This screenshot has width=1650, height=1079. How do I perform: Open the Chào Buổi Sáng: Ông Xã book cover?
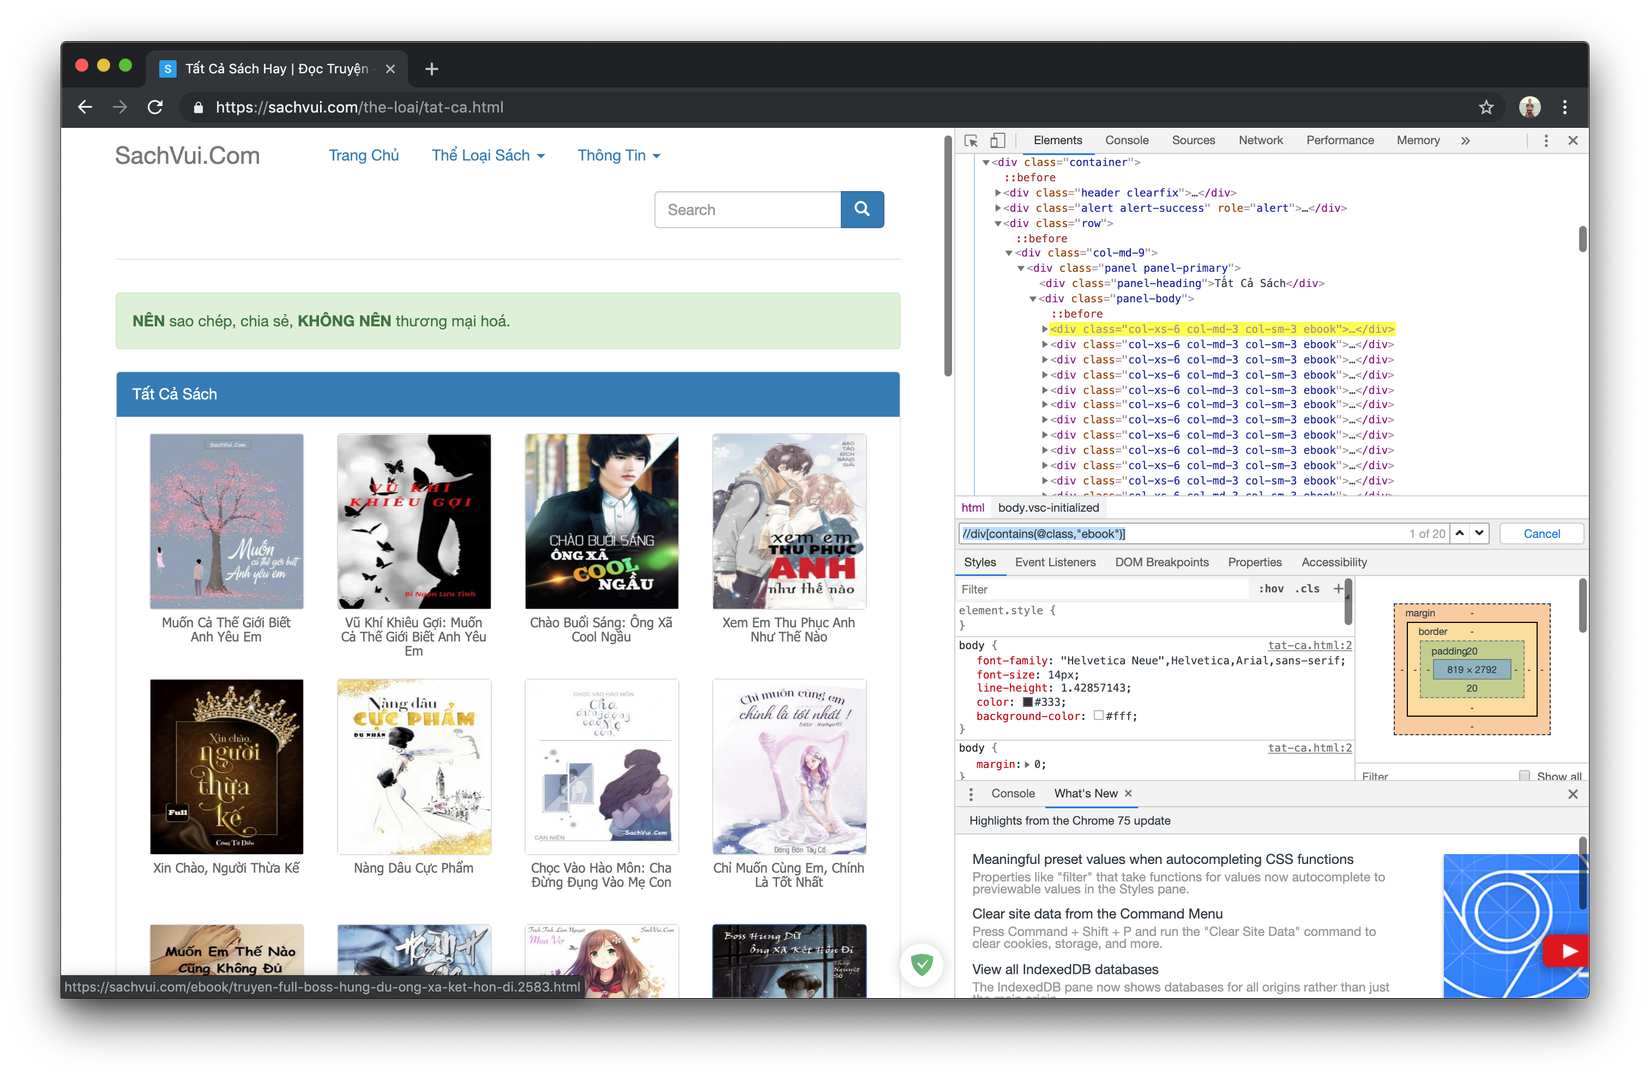coord(602,521)
